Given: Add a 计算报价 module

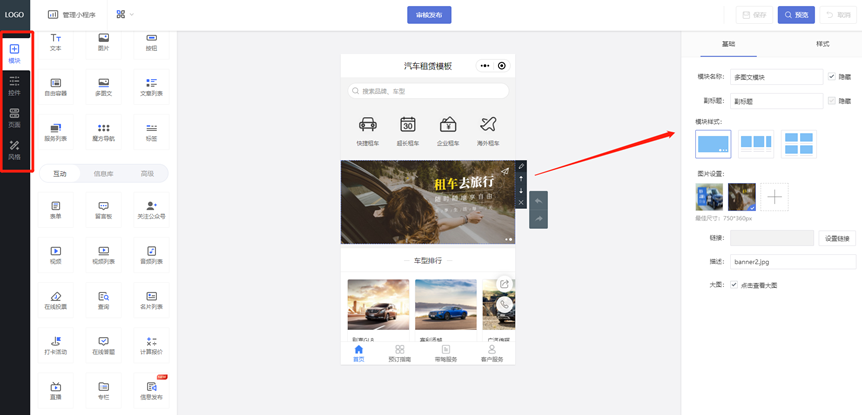Looking at the screenshot, I should pos(151,345).
